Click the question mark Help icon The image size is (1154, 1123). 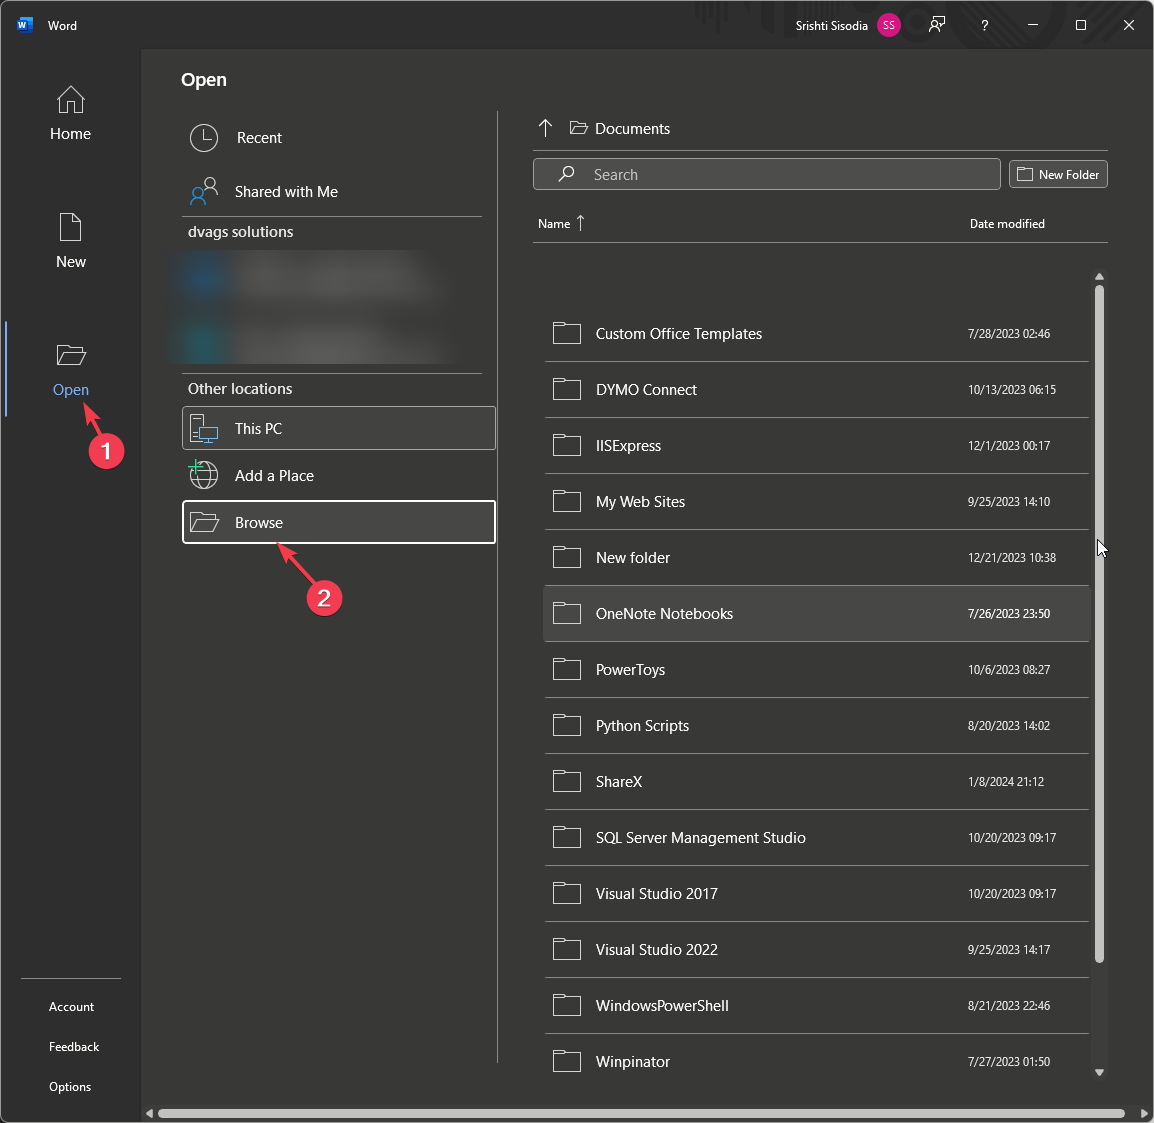click(985, 25)
